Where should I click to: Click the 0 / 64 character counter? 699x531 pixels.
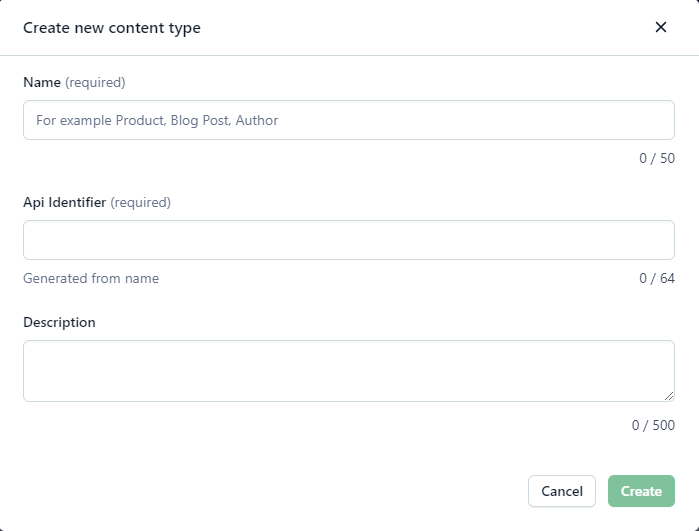(657, 278)
